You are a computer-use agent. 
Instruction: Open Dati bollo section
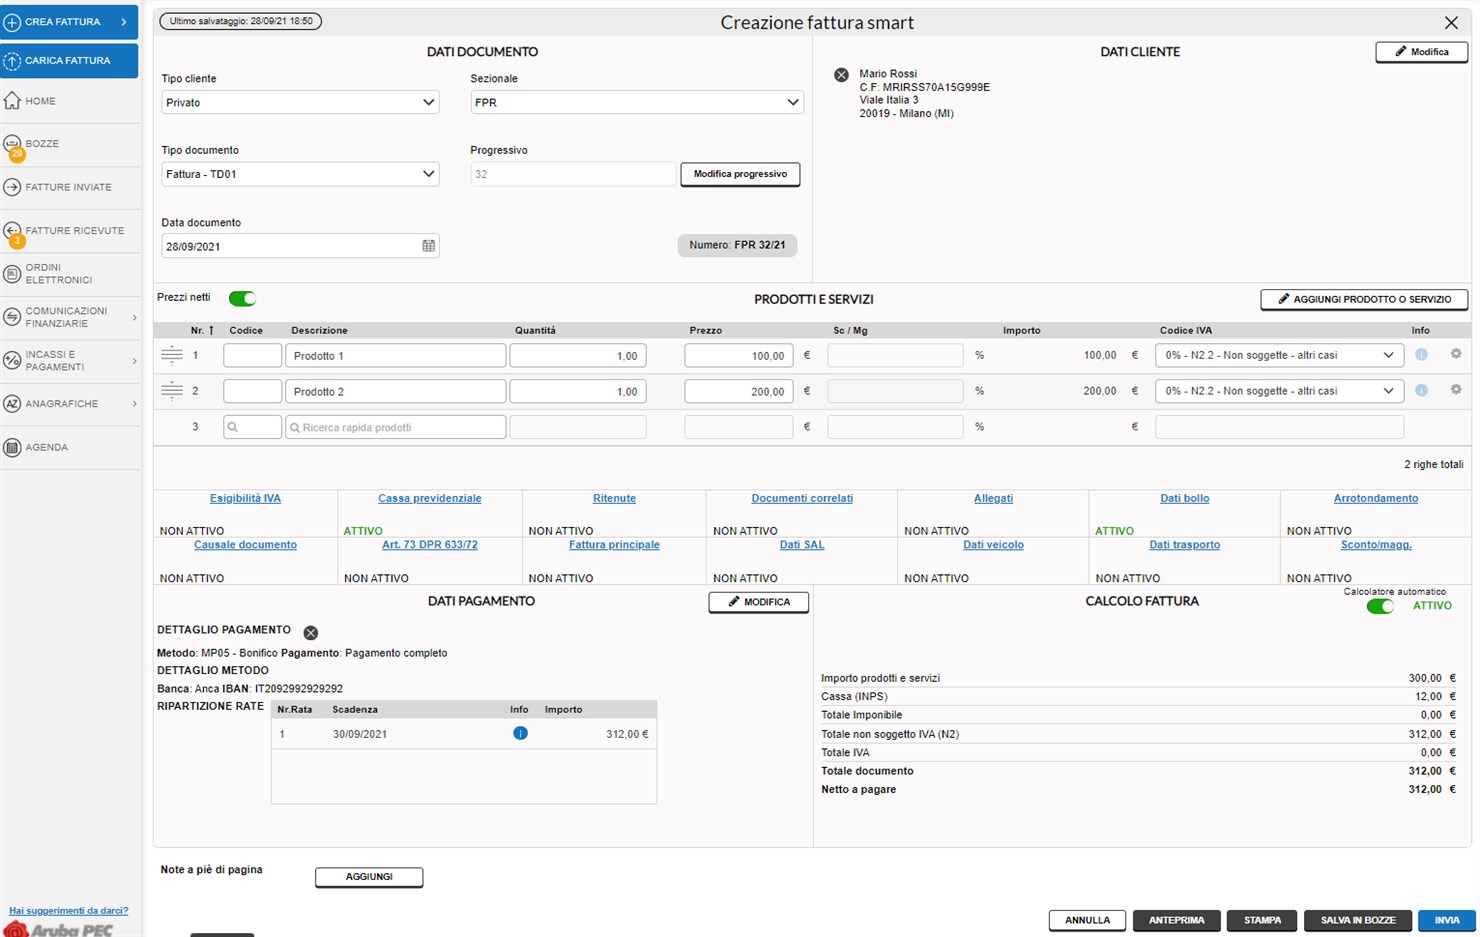(1185, 498)
